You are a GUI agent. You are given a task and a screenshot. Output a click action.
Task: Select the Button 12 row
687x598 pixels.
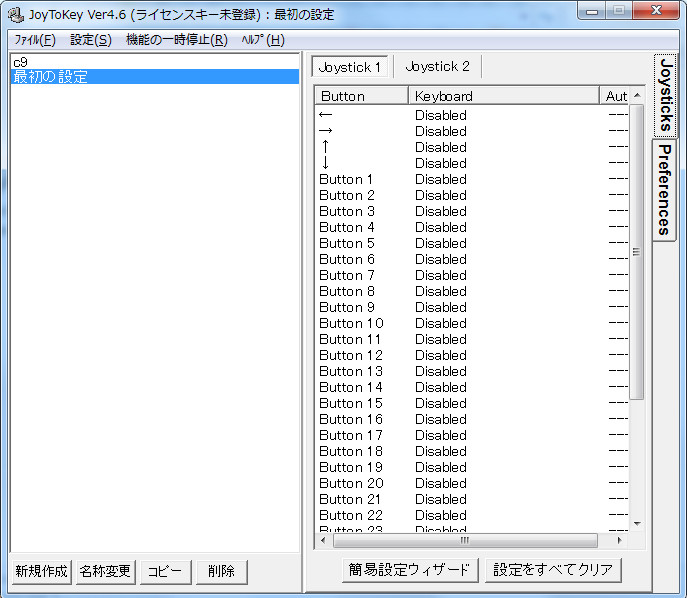coord(472,355)
